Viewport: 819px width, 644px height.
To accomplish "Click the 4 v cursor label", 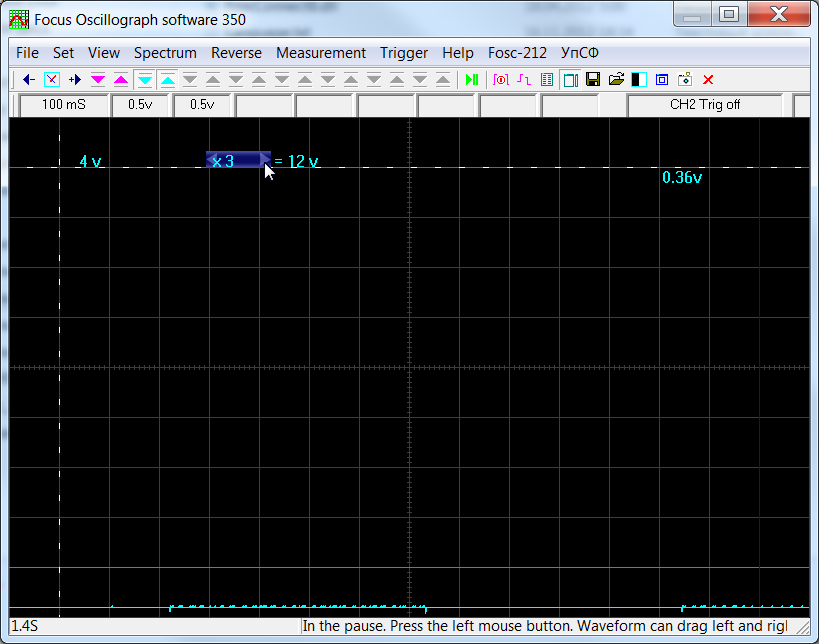I will [90, 161].
